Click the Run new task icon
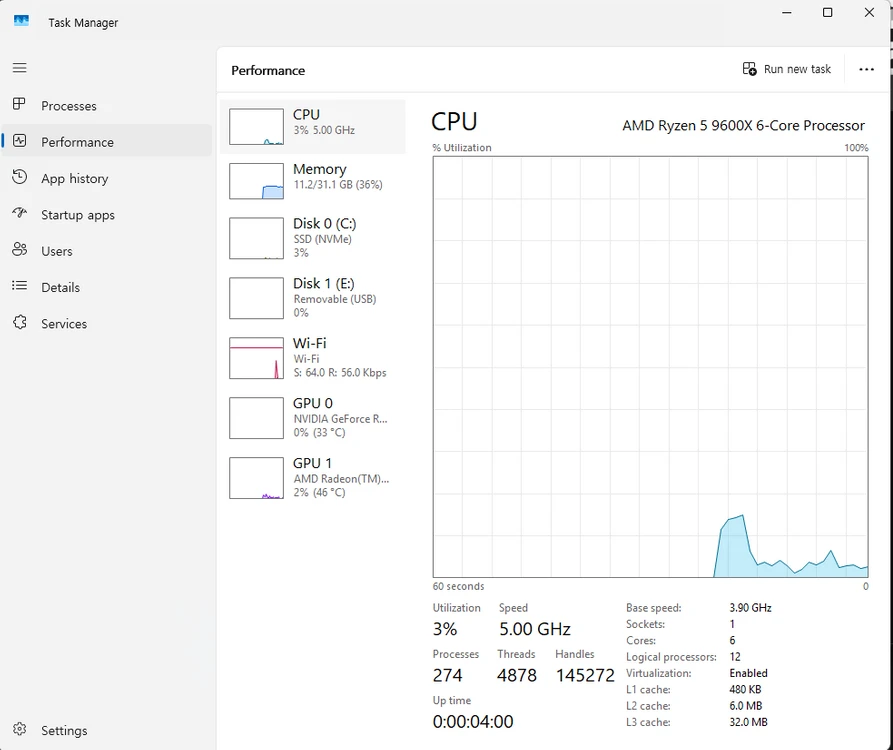 tap(749, 69)
